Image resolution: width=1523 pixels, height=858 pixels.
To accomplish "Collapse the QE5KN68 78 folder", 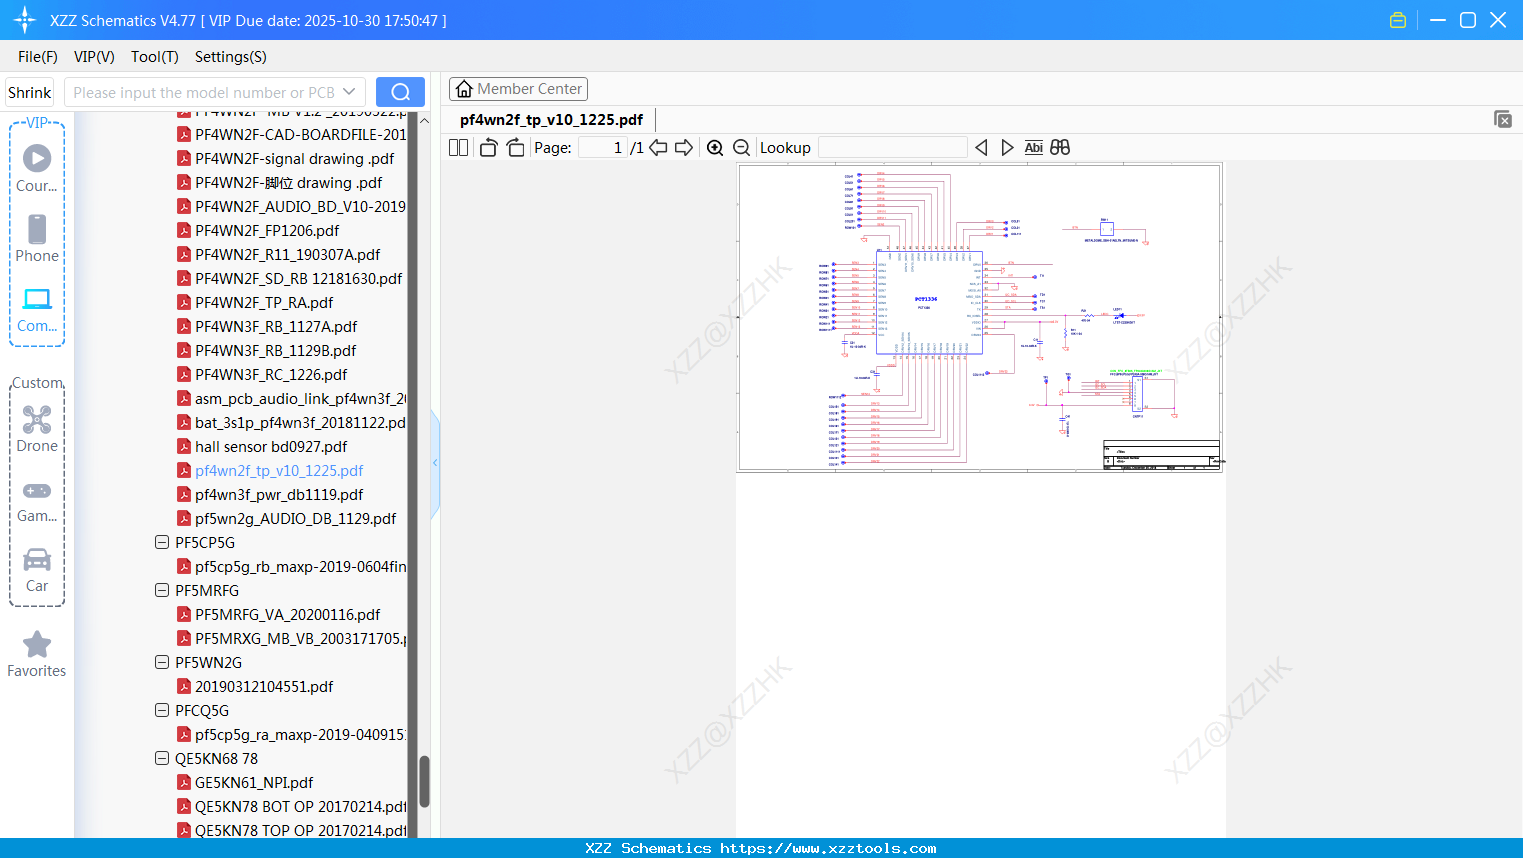I will tap(162, 758).
